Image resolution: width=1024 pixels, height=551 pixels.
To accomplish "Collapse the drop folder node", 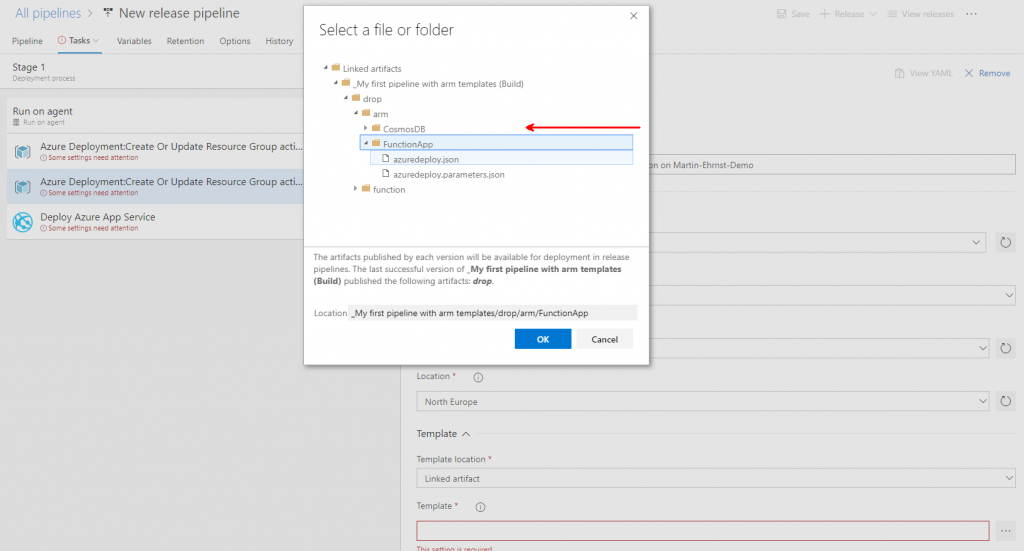I will click(345, 97).
